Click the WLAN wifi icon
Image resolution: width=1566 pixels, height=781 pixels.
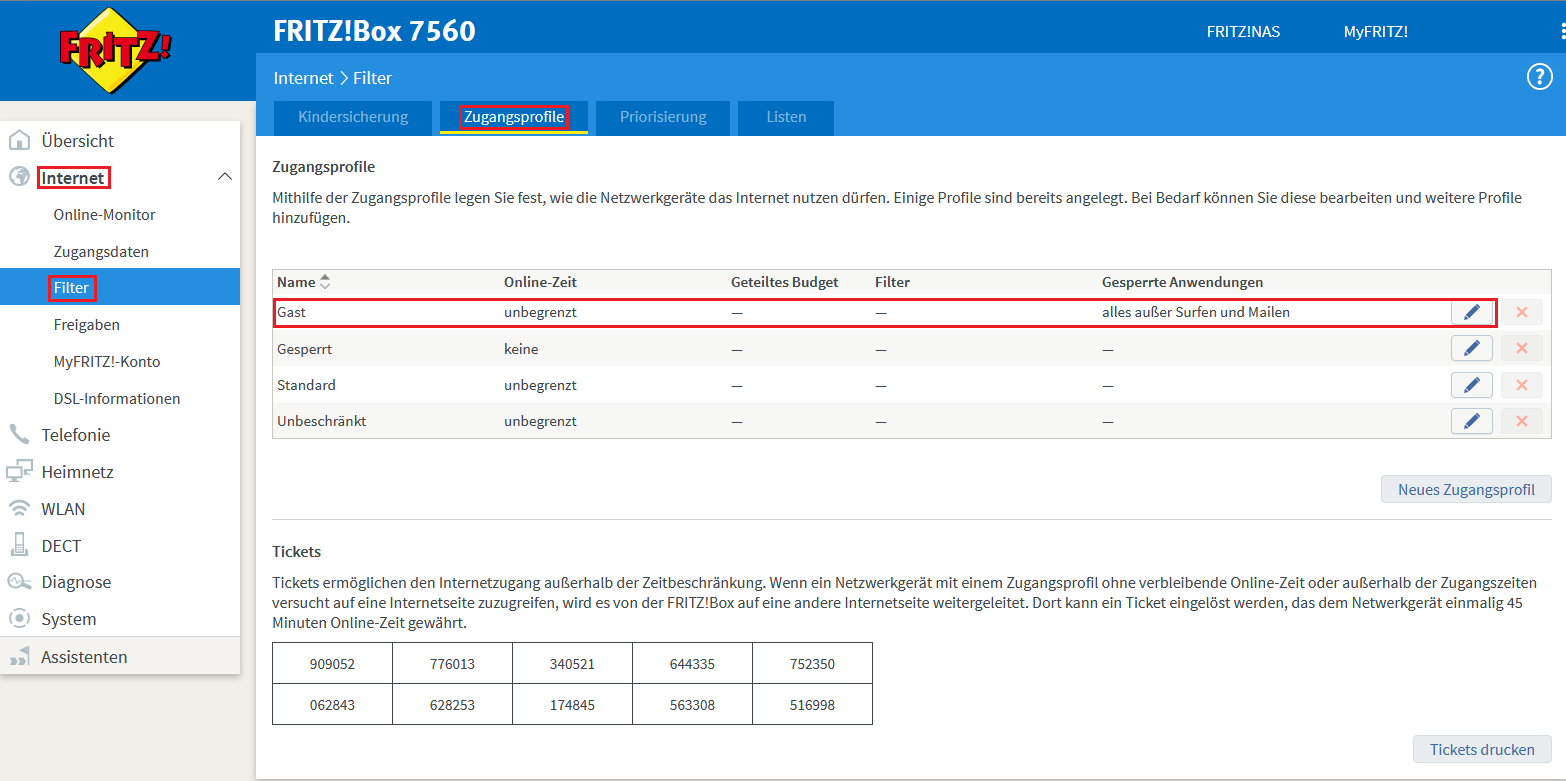tap(19, 508)
